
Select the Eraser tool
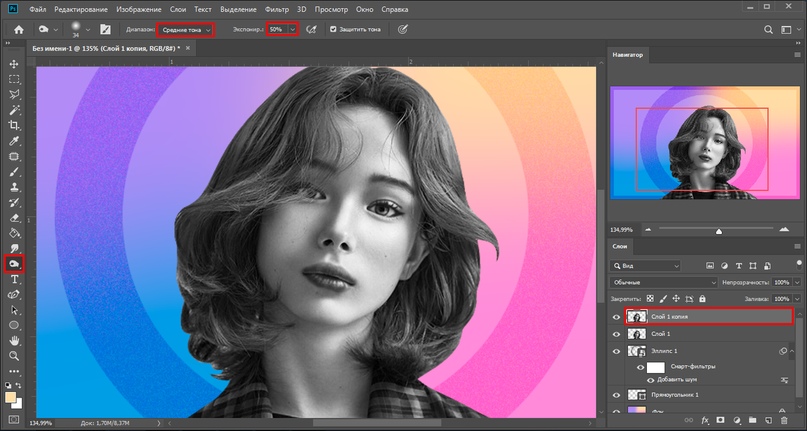coord(14,217)
